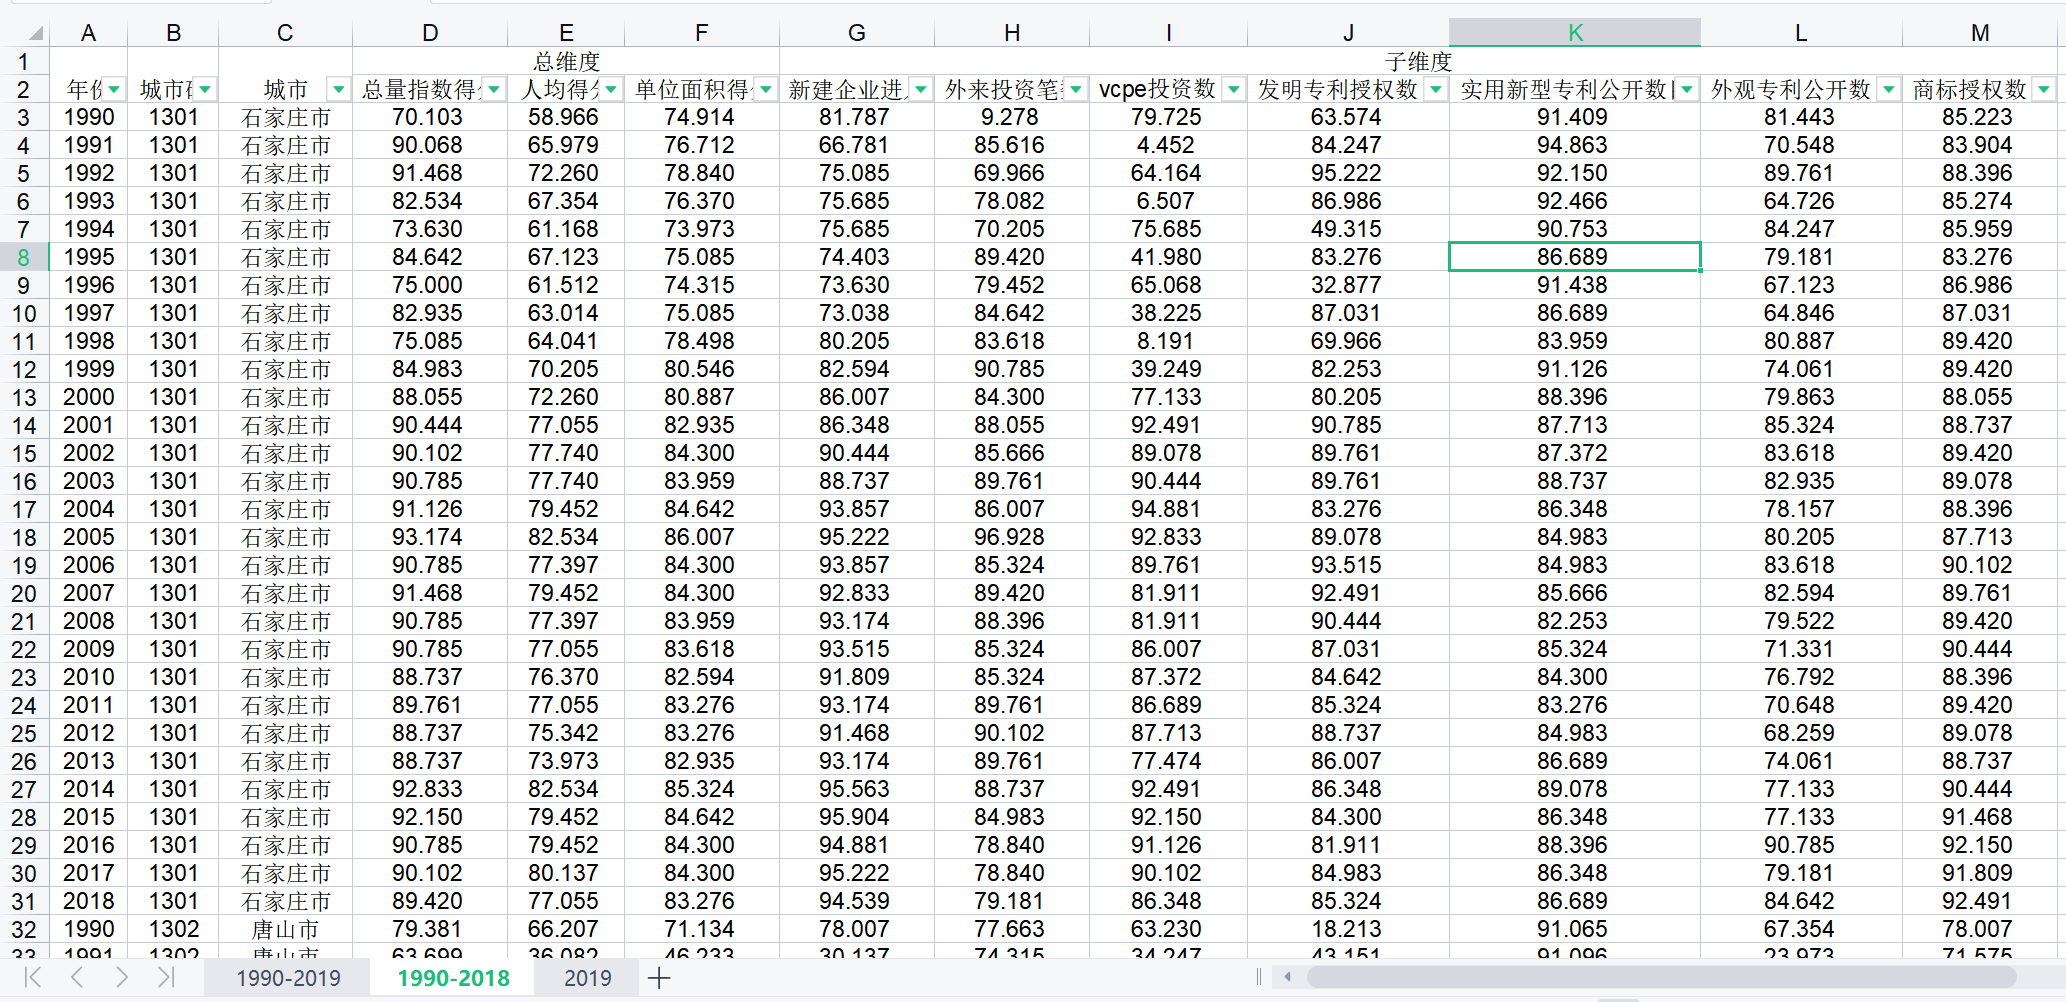The height and width of the screenshot is (1002, 2066).
Task: Select cell F12 with value 80.546
Action: (702, 369)
